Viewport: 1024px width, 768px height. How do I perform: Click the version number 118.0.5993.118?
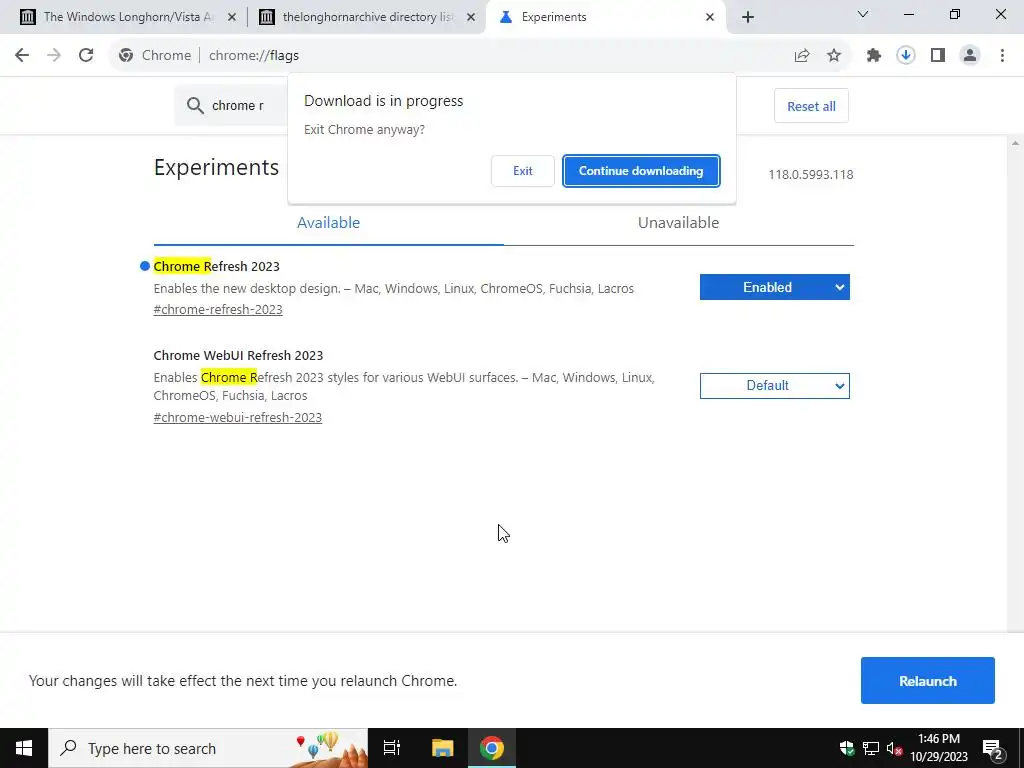tap(810, 175)
